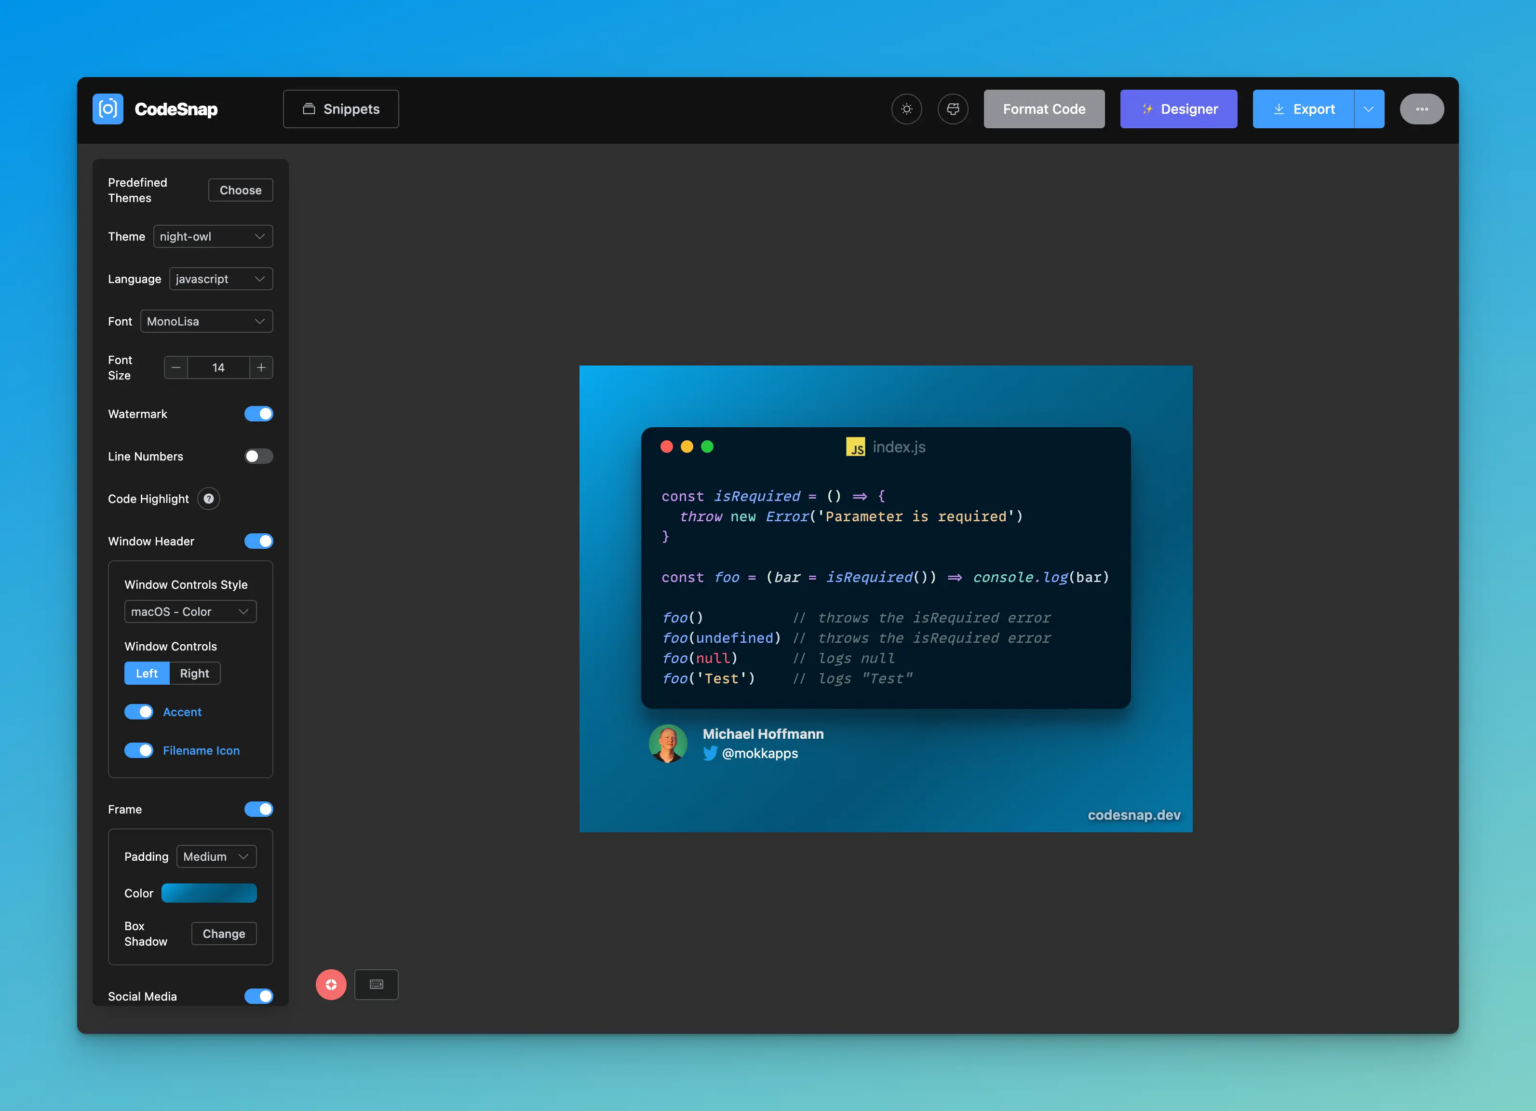Image resolution: width=1536 pixels, height=1111 pixels.
Task: Expand the Language javascript dropdown
Action: 221,279
